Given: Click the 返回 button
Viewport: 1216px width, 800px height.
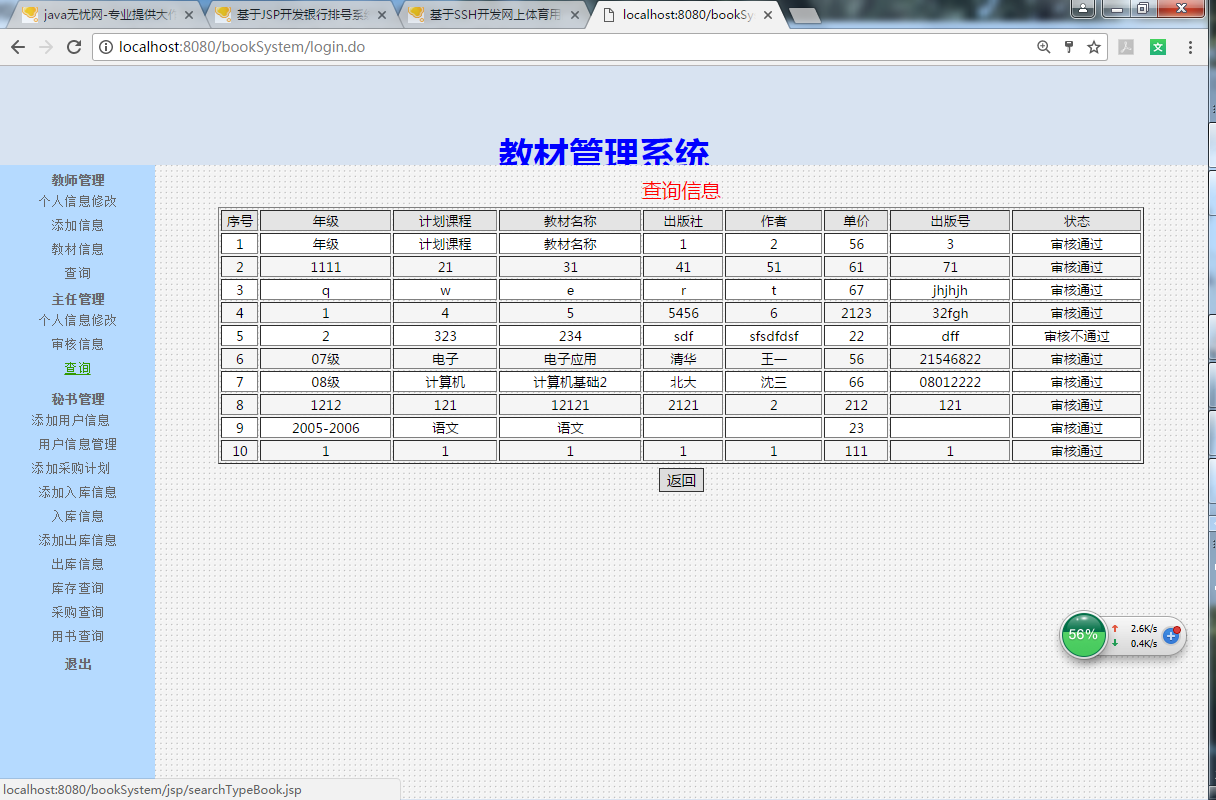Looking at the screenshot, I should 681,480.
